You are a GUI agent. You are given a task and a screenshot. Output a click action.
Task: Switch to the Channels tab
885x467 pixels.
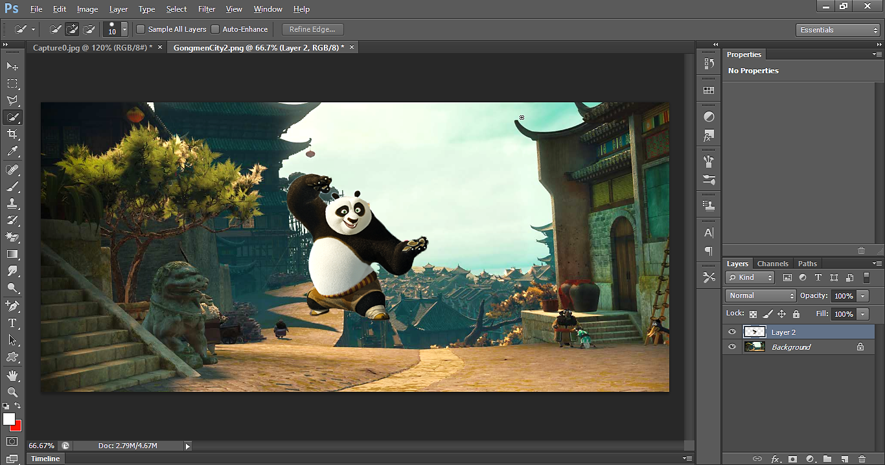773,264
